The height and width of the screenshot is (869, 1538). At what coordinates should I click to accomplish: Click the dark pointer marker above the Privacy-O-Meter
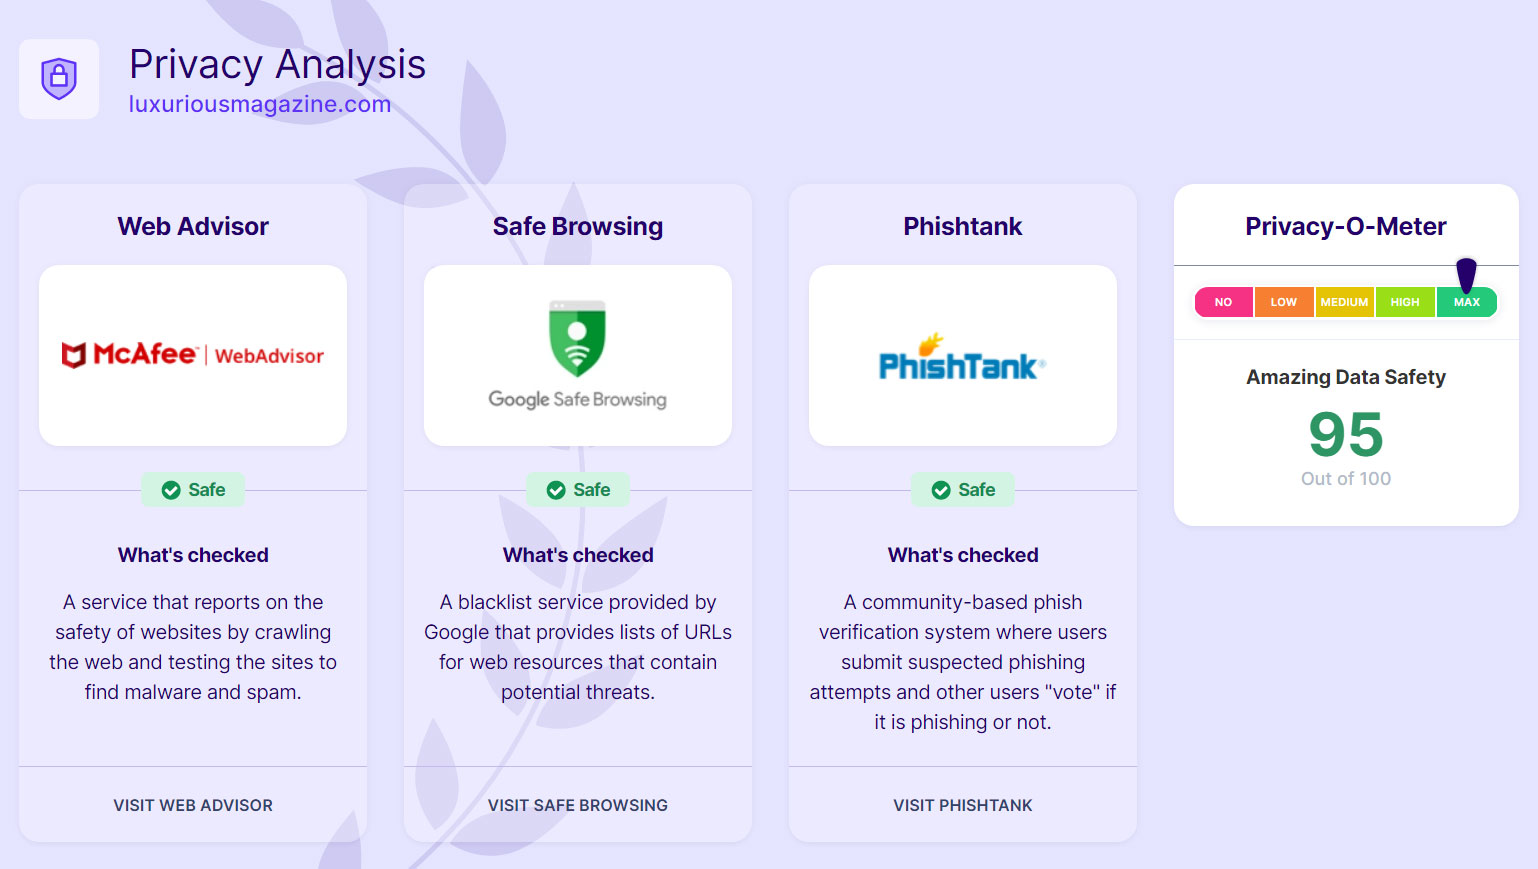coord(1467,272)
